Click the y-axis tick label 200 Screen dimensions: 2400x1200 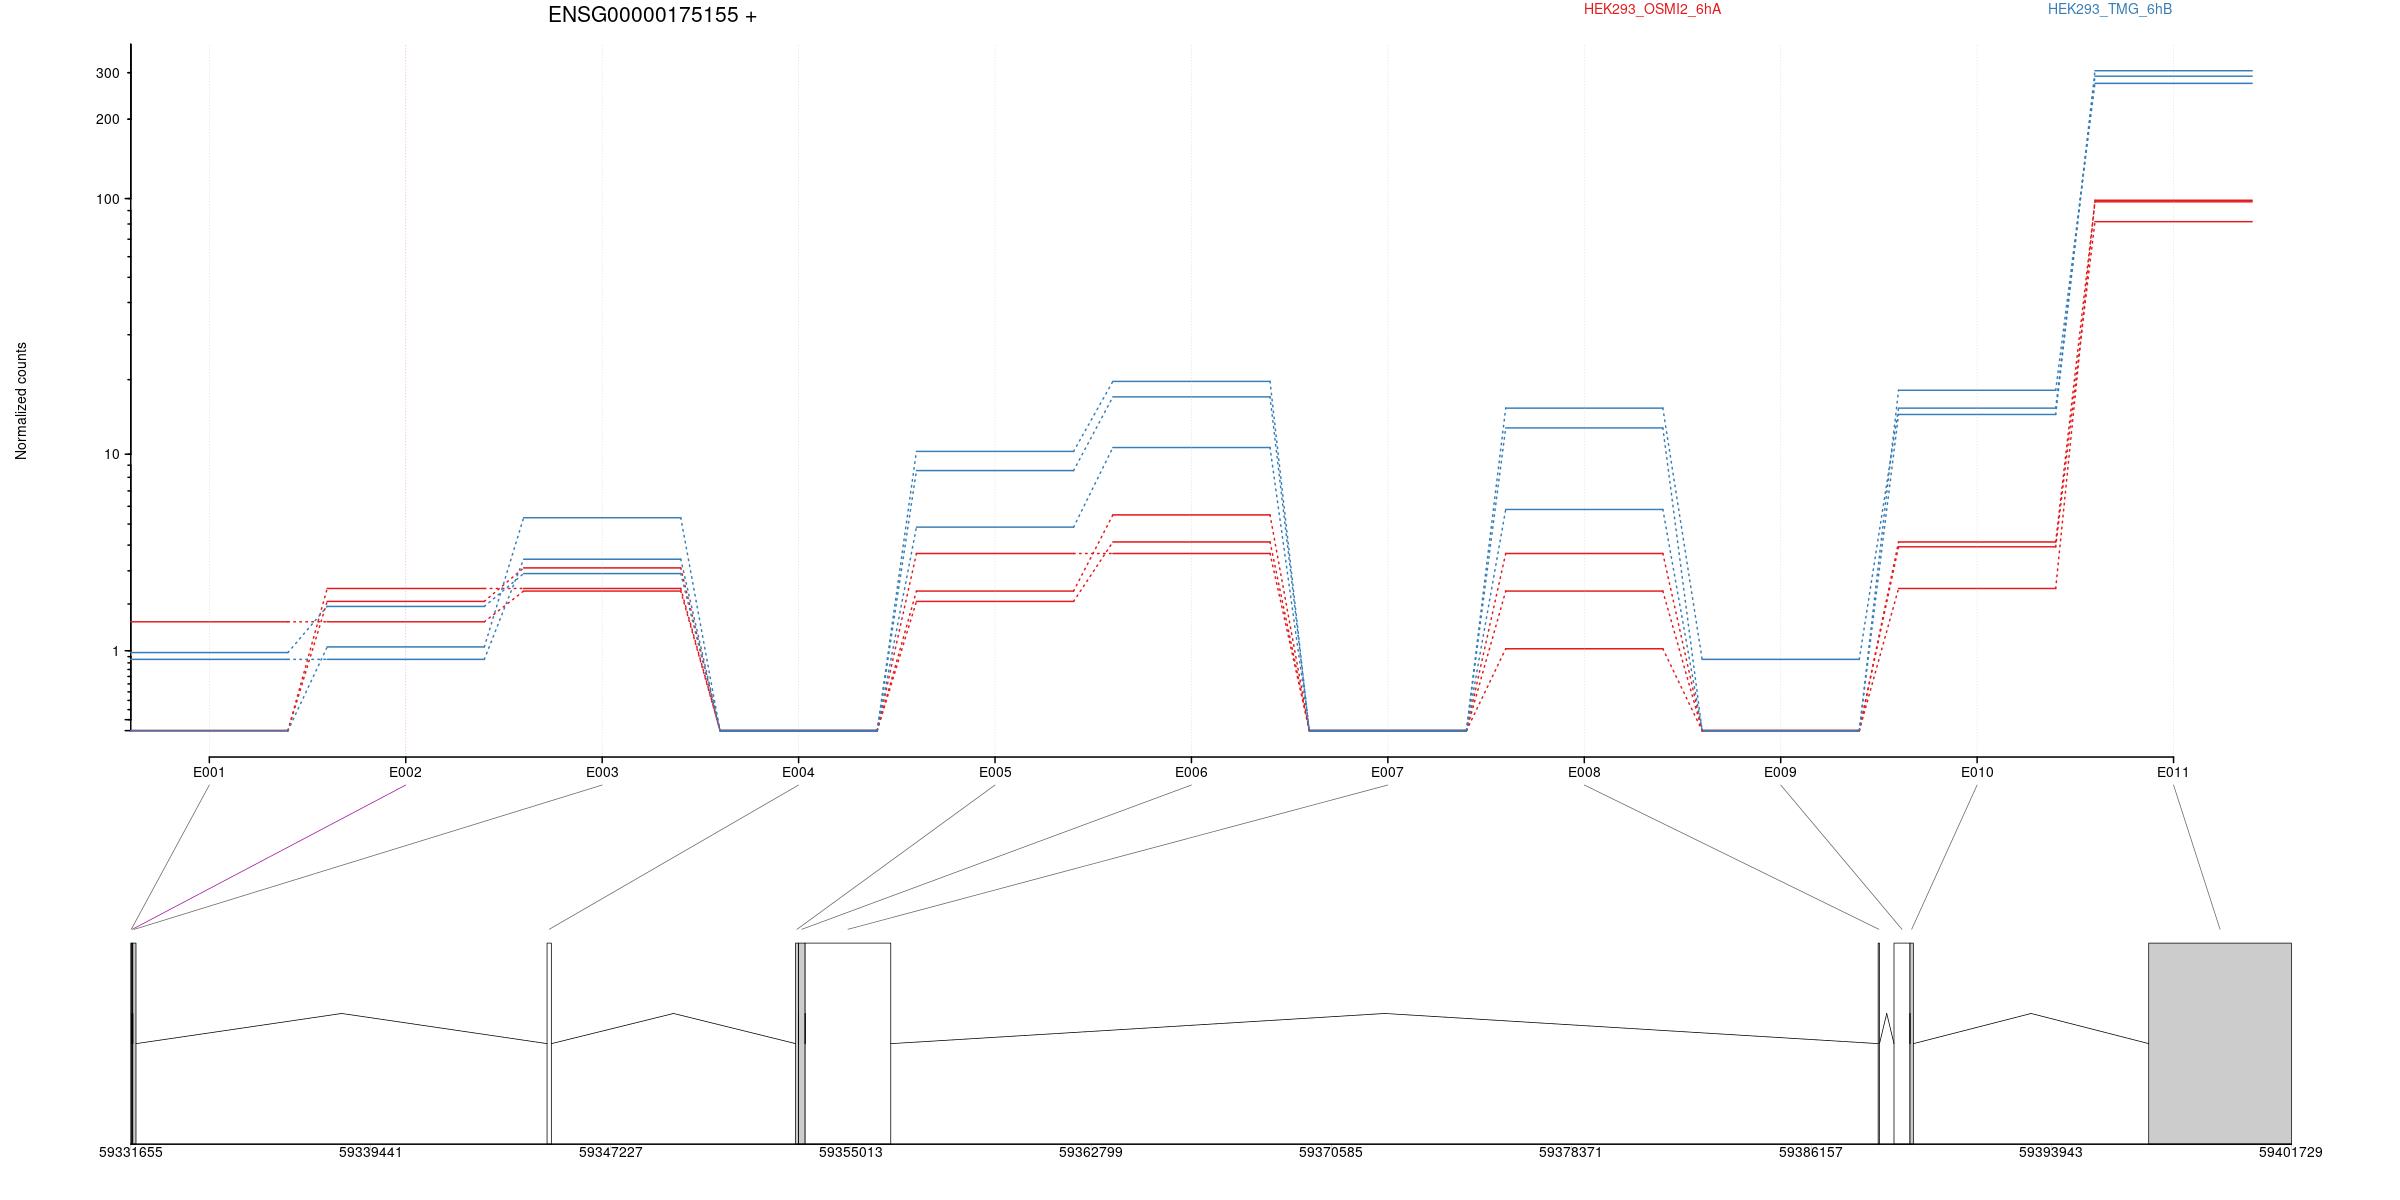point(108,119)
